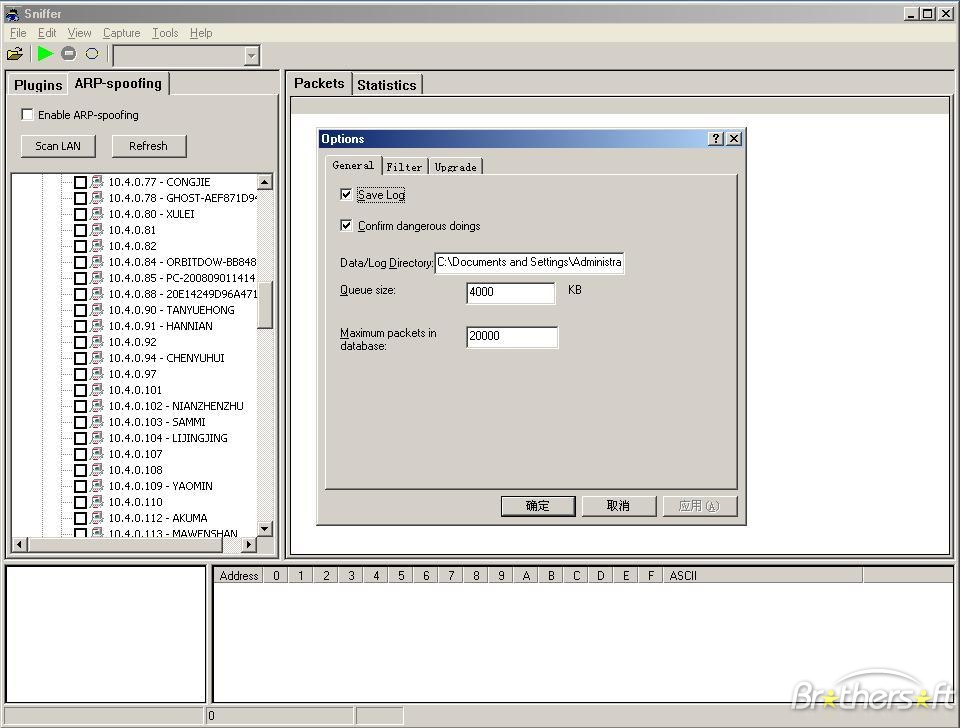Open the Upgrade tab in Options
This screenshot has width=960, height=728.
455,167
